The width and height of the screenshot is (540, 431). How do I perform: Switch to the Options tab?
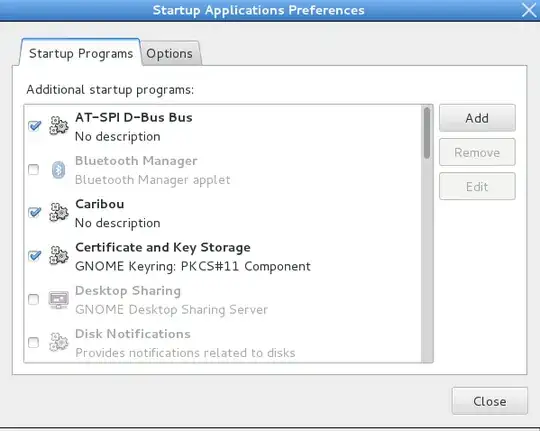170,53
